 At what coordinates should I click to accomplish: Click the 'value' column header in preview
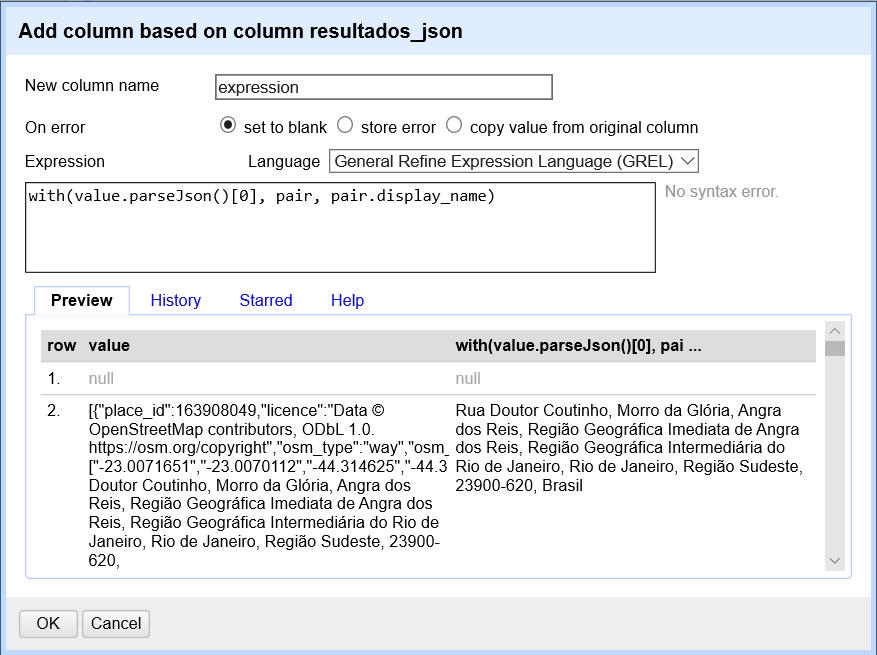tap(109, 345)
